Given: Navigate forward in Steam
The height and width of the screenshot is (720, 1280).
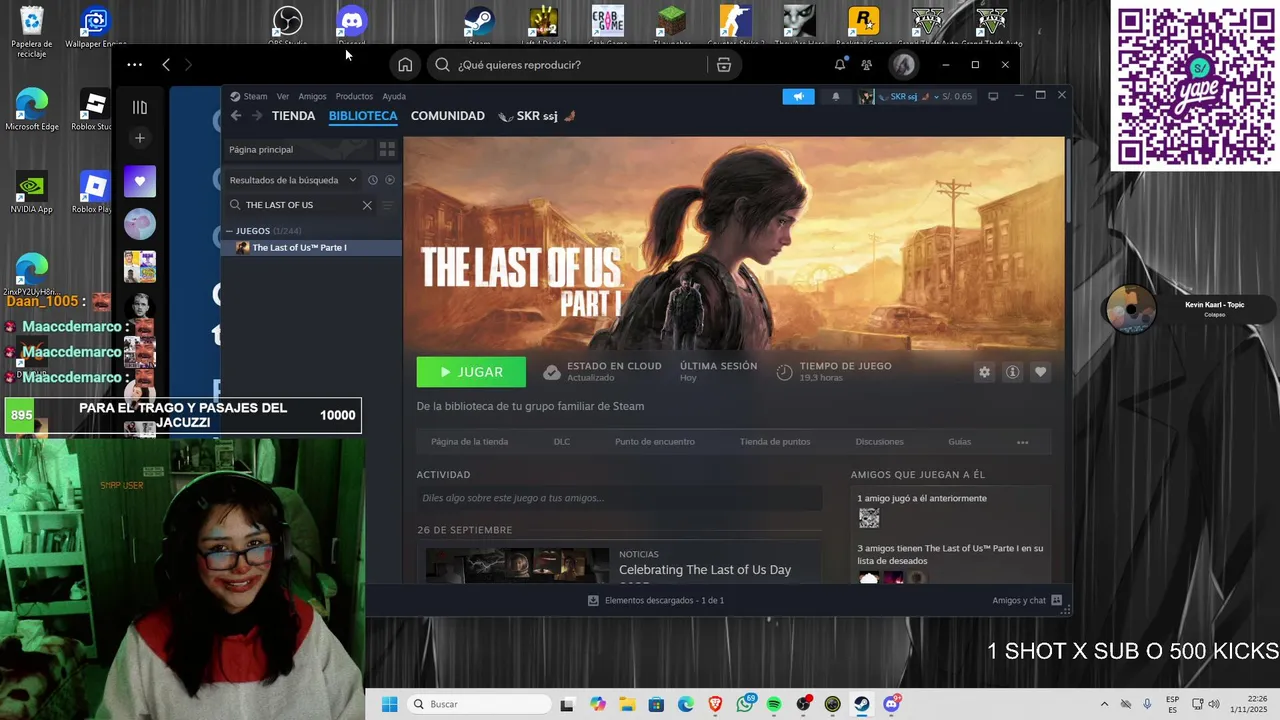Looking at the screenshot, I should [257, 116].
